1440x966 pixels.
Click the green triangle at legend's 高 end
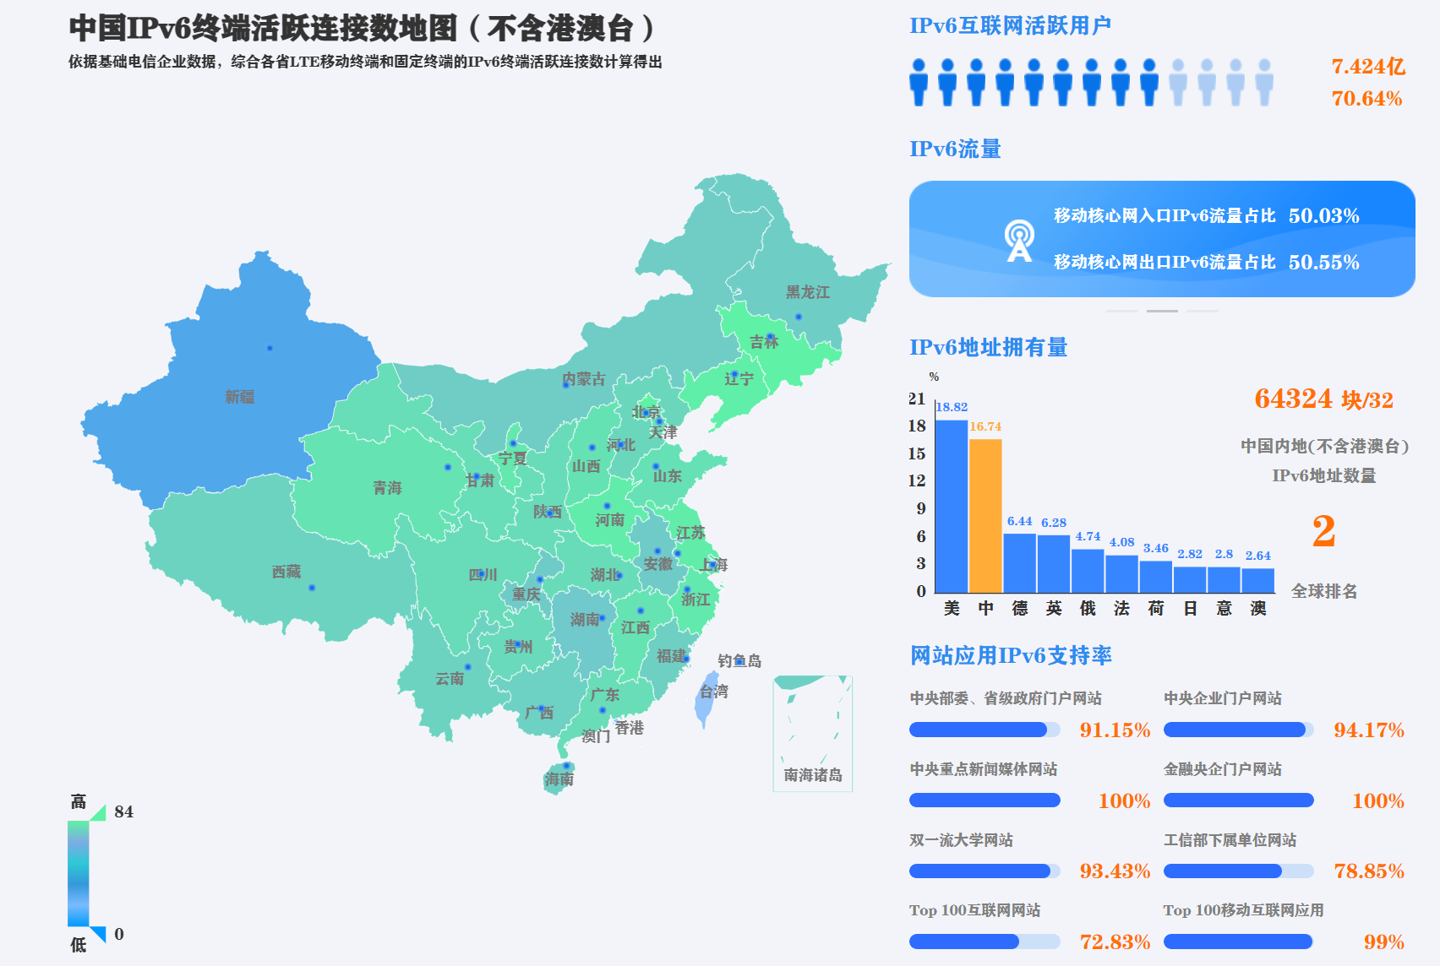pos(98,813)
